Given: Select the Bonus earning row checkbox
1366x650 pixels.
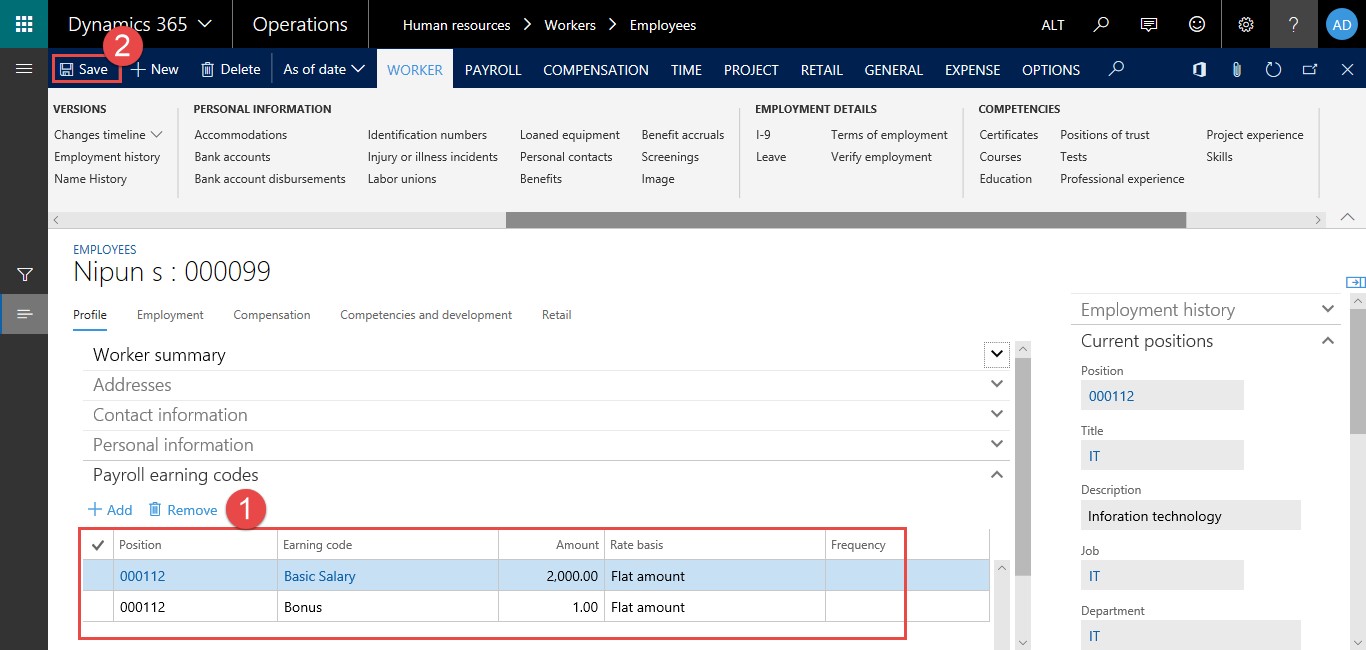Looking at the screenshot, I should [x=97, y=606].
